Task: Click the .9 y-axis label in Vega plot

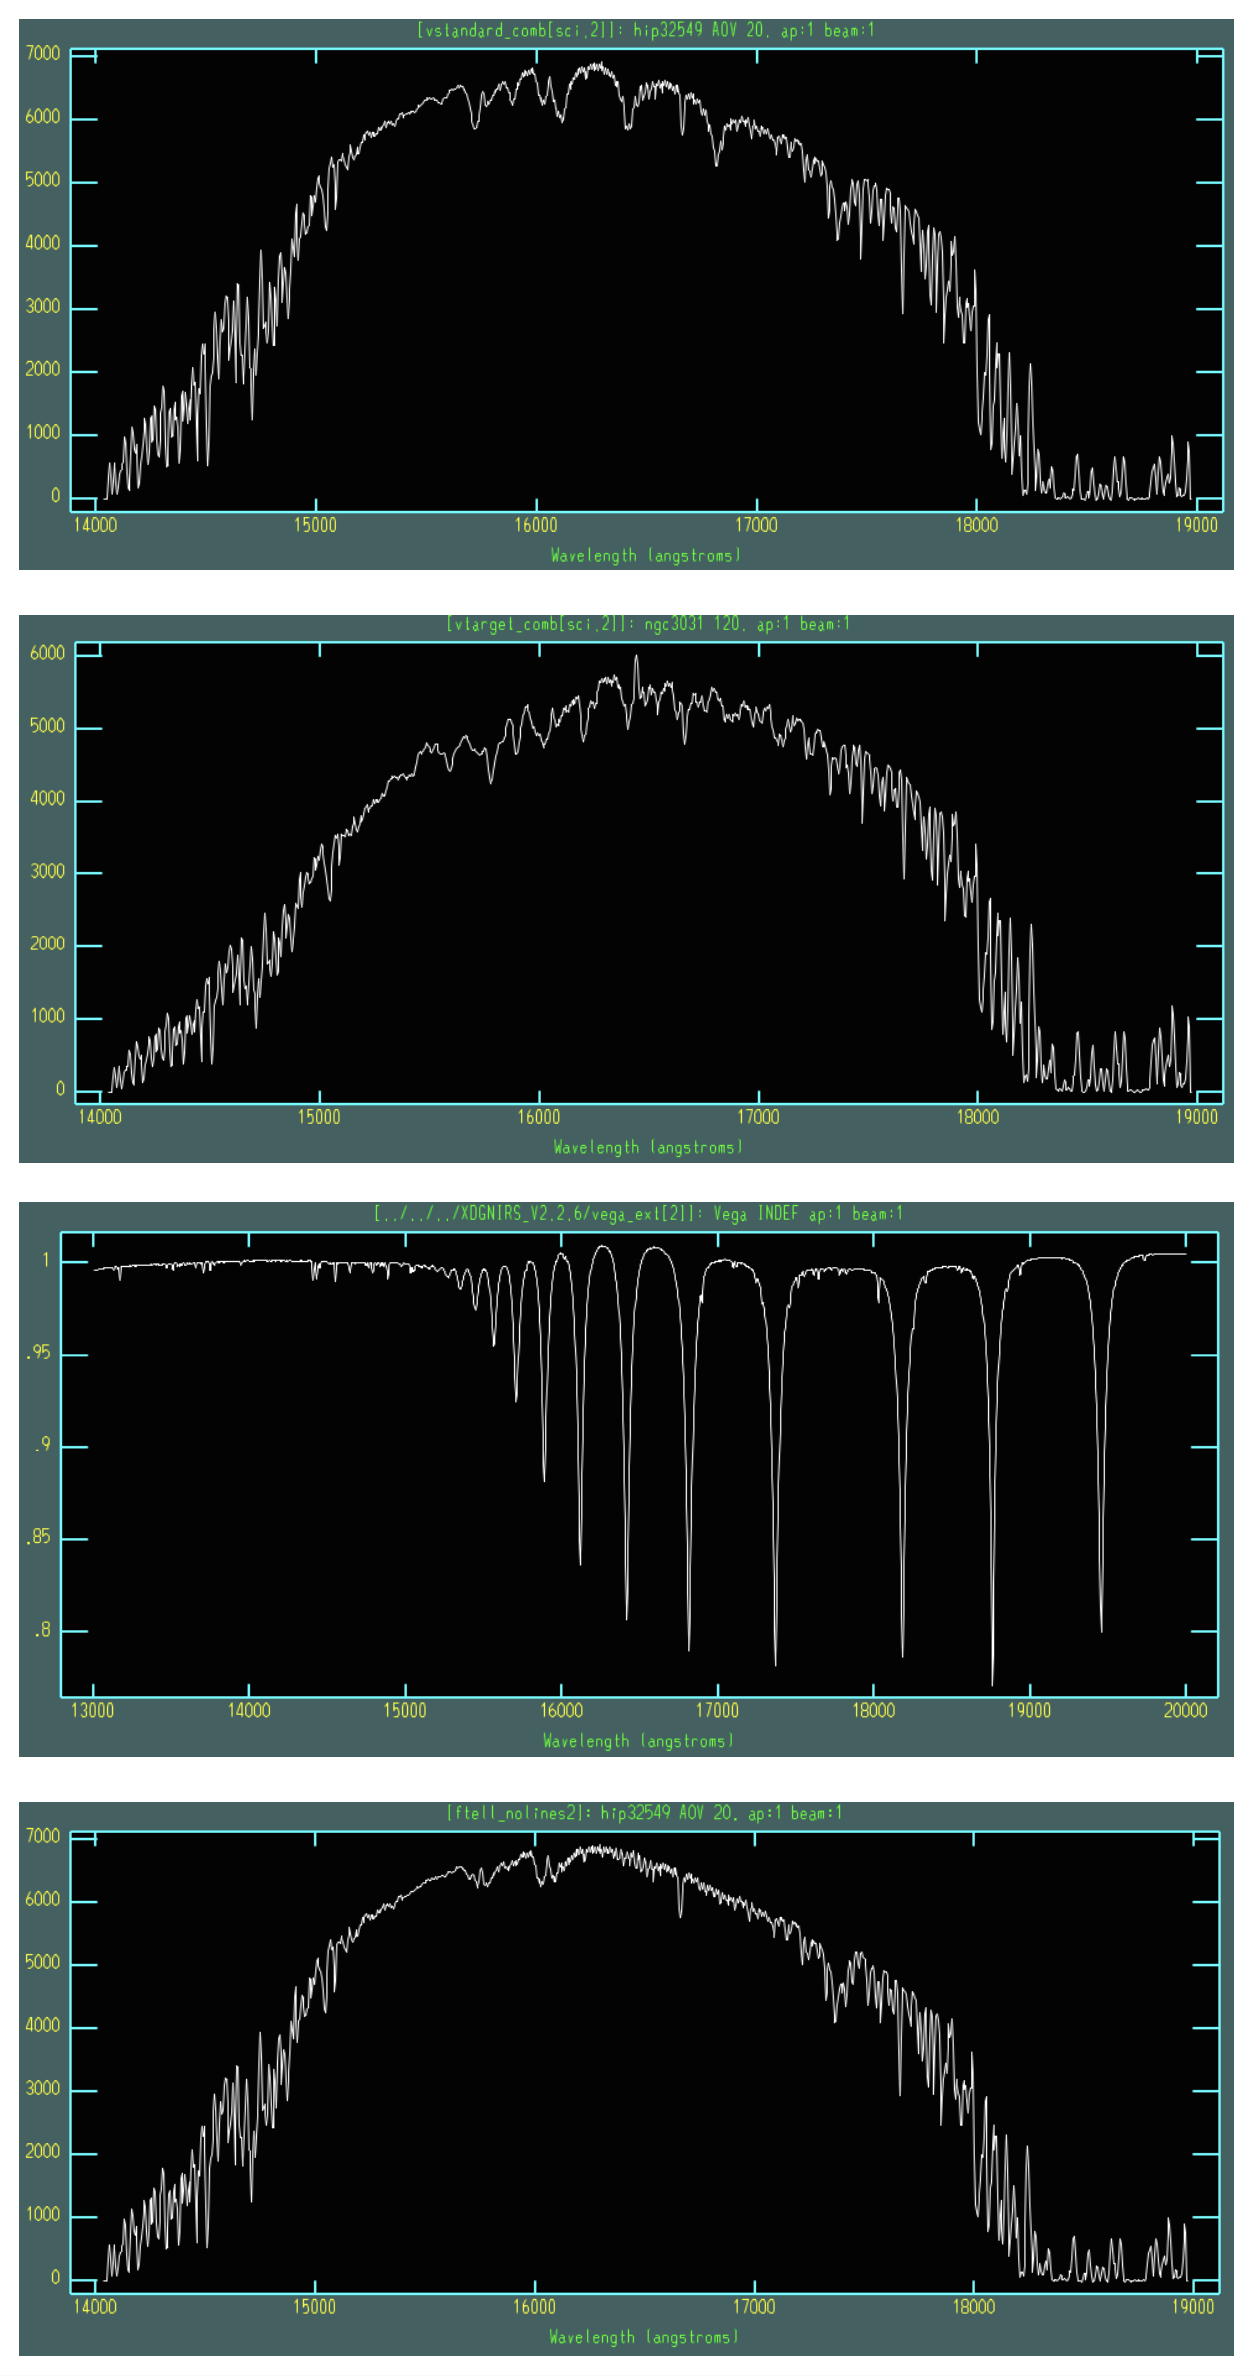Action: click(42, 1445)
